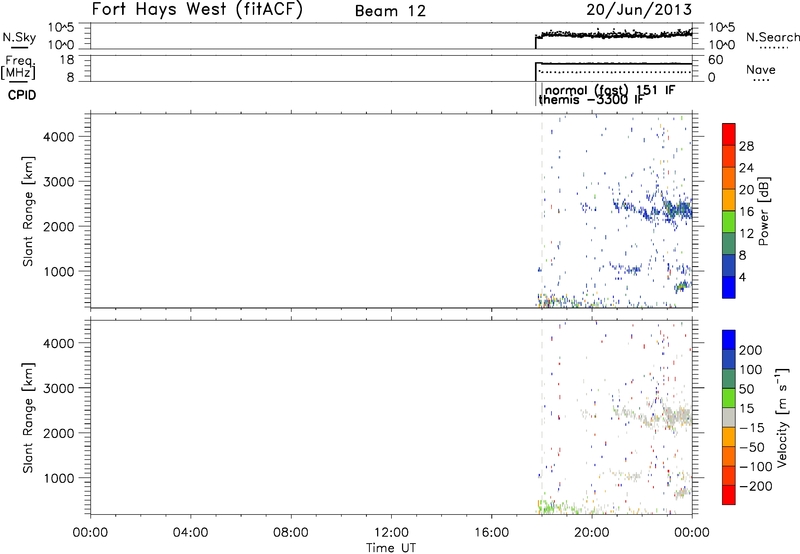This screenshot has height=554, width=800.
Task: Click the Power colorbar segment between 20 and 24
Action: point(729,178)
